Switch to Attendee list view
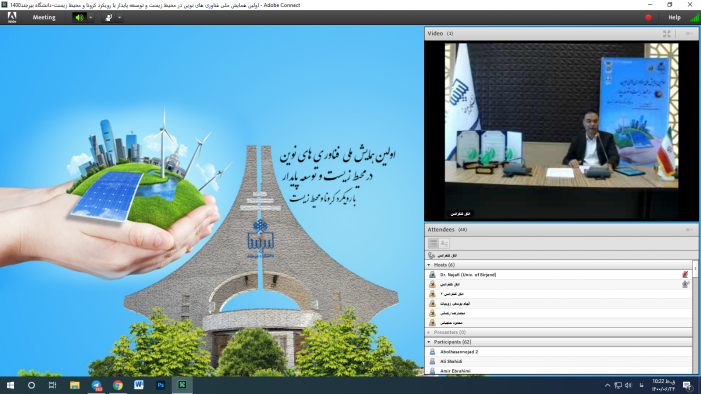 click(x=433, y=243)
